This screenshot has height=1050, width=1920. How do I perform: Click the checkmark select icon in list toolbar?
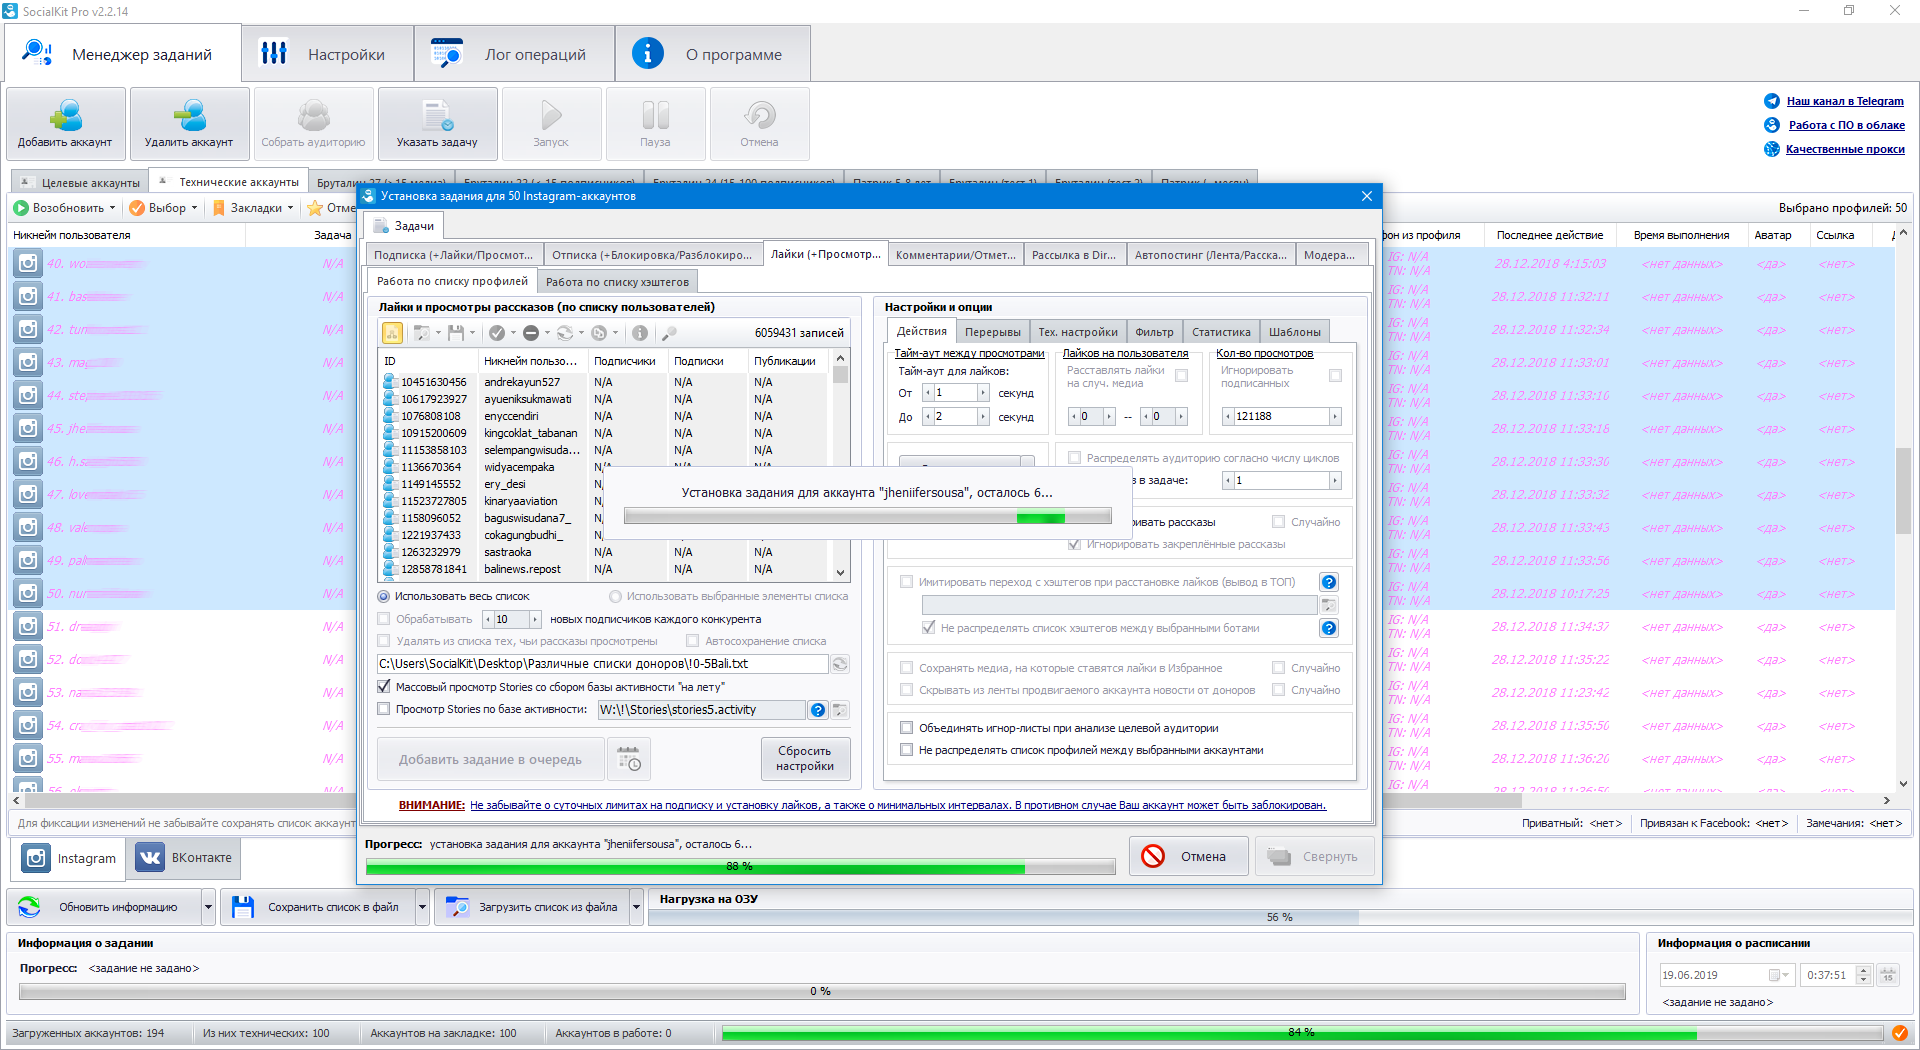497,333
